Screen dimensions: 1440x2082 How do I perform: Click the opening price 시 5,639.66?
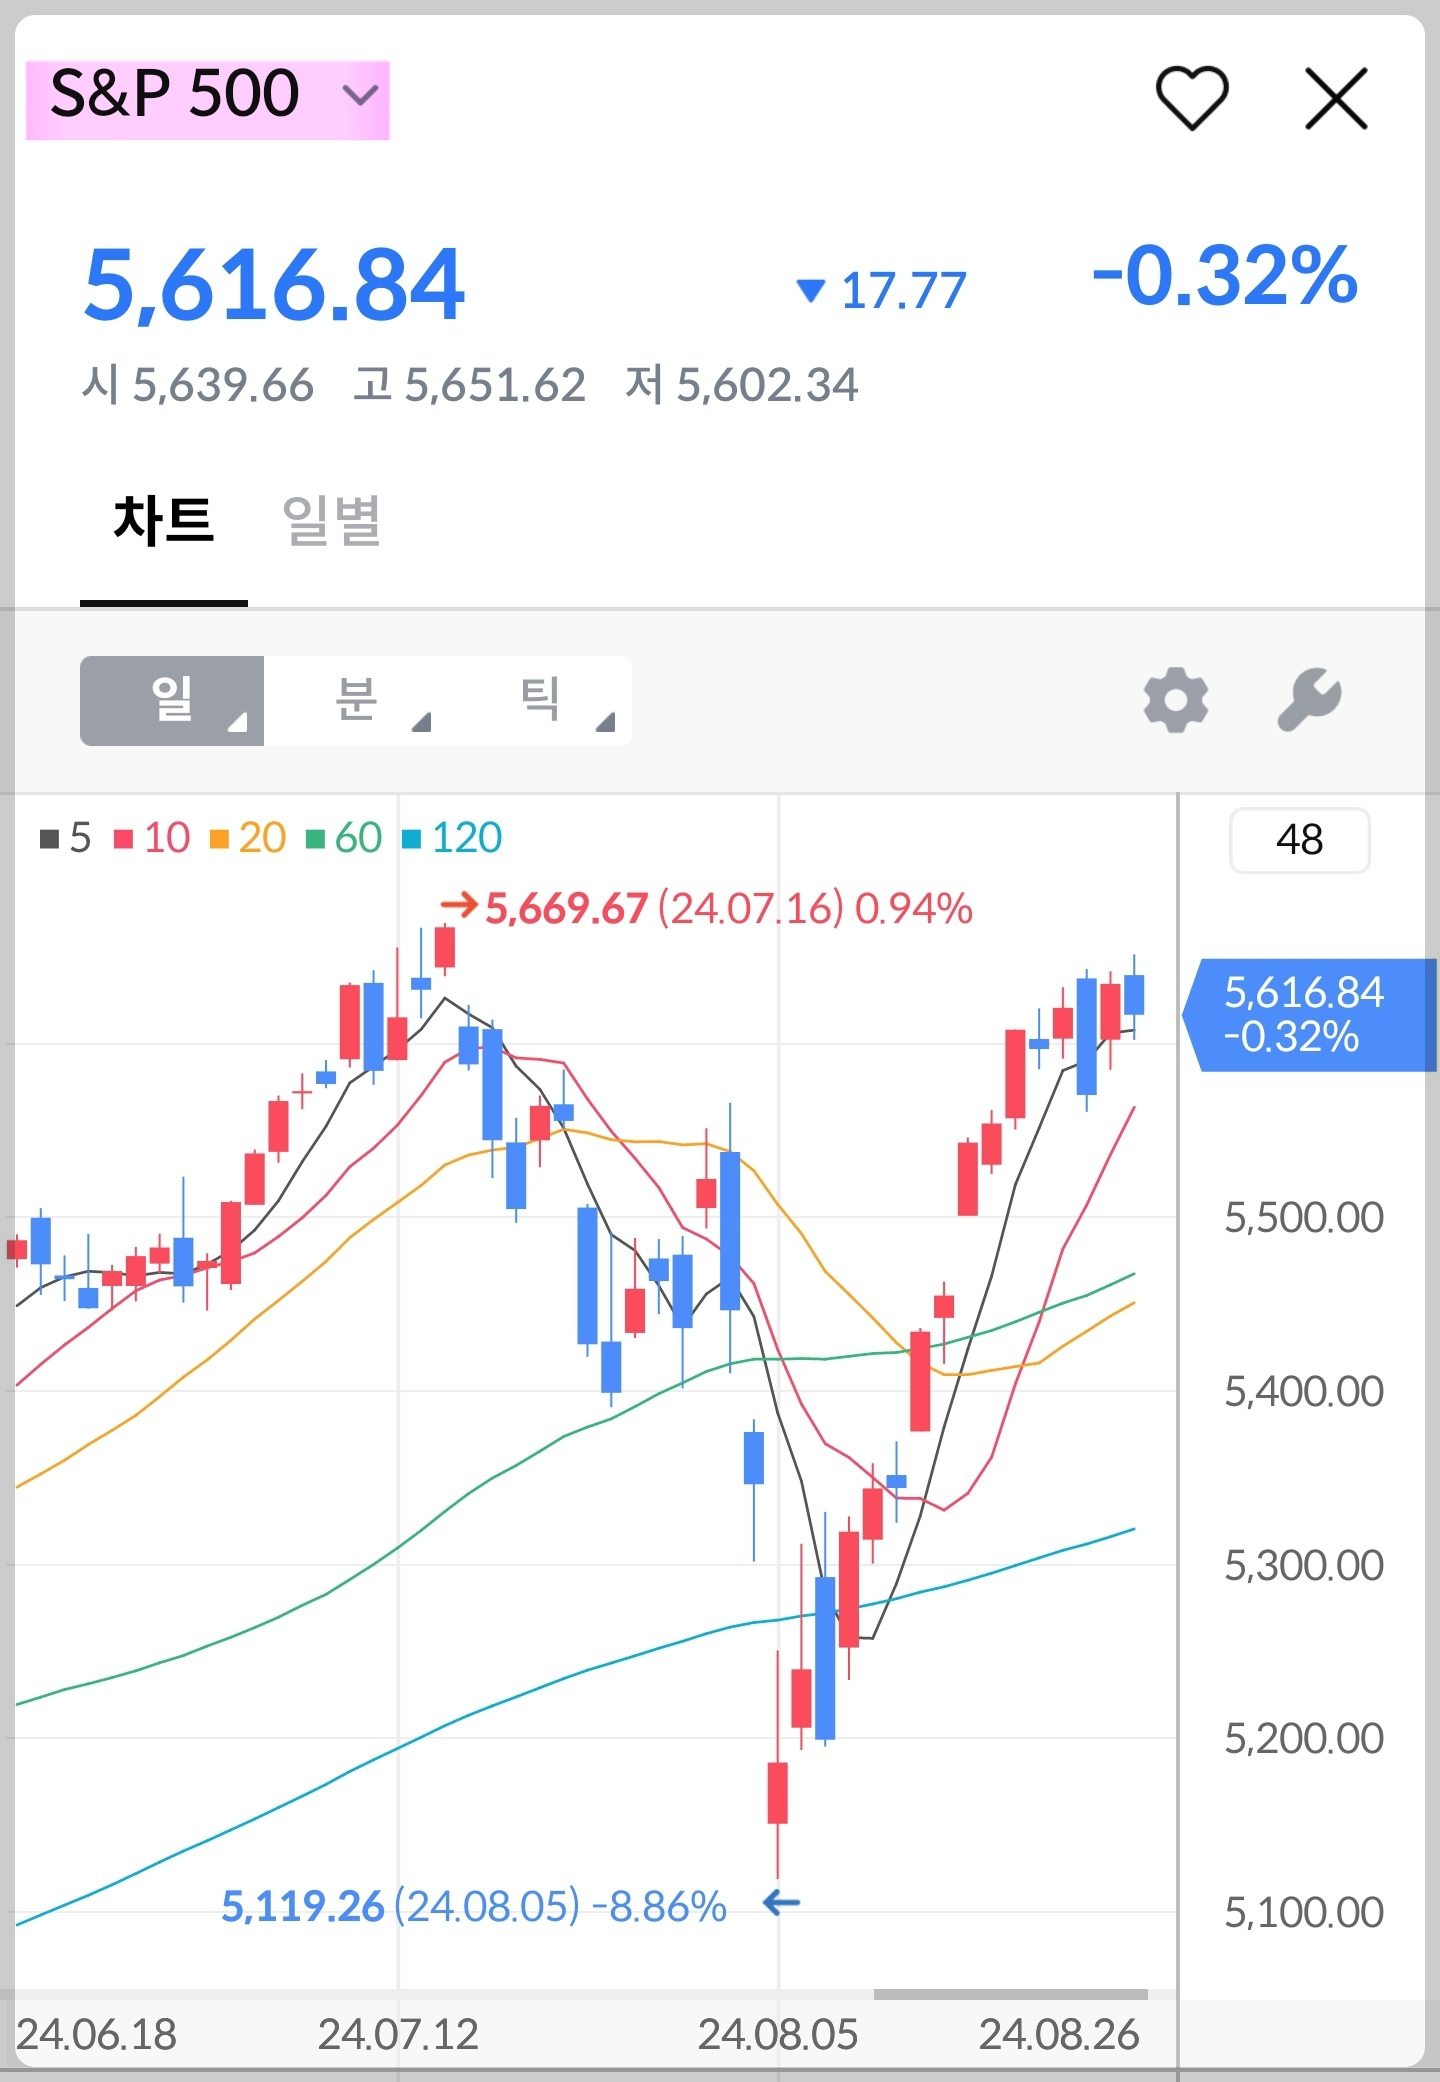(x=198, y=385)
